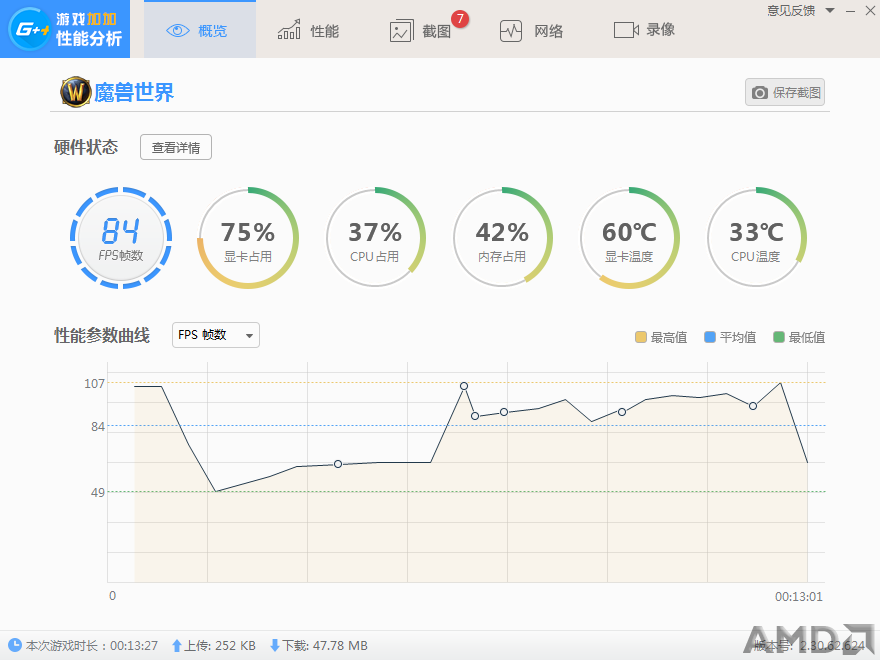This screenshot has width=880, height=660.
Task: Click the red badge showing 7 screenshots
Action: click(460, 19)
